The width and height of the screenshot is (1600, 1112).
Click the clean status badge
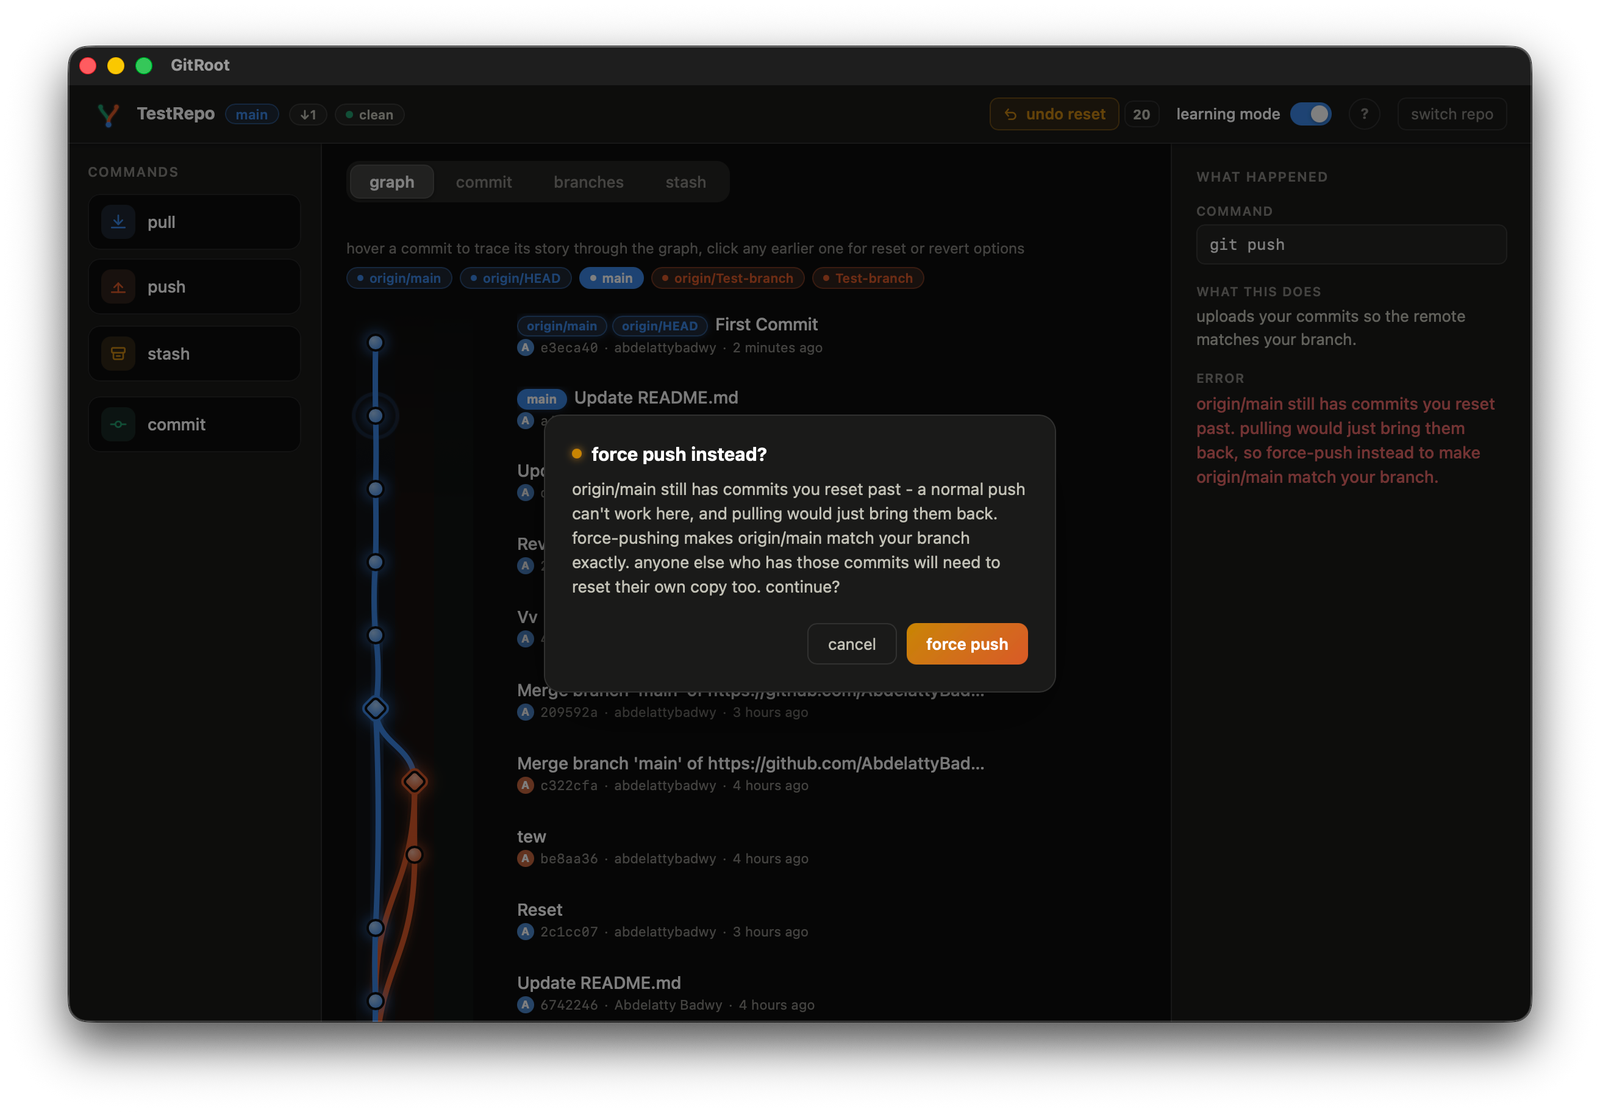(x=370, y=115)
